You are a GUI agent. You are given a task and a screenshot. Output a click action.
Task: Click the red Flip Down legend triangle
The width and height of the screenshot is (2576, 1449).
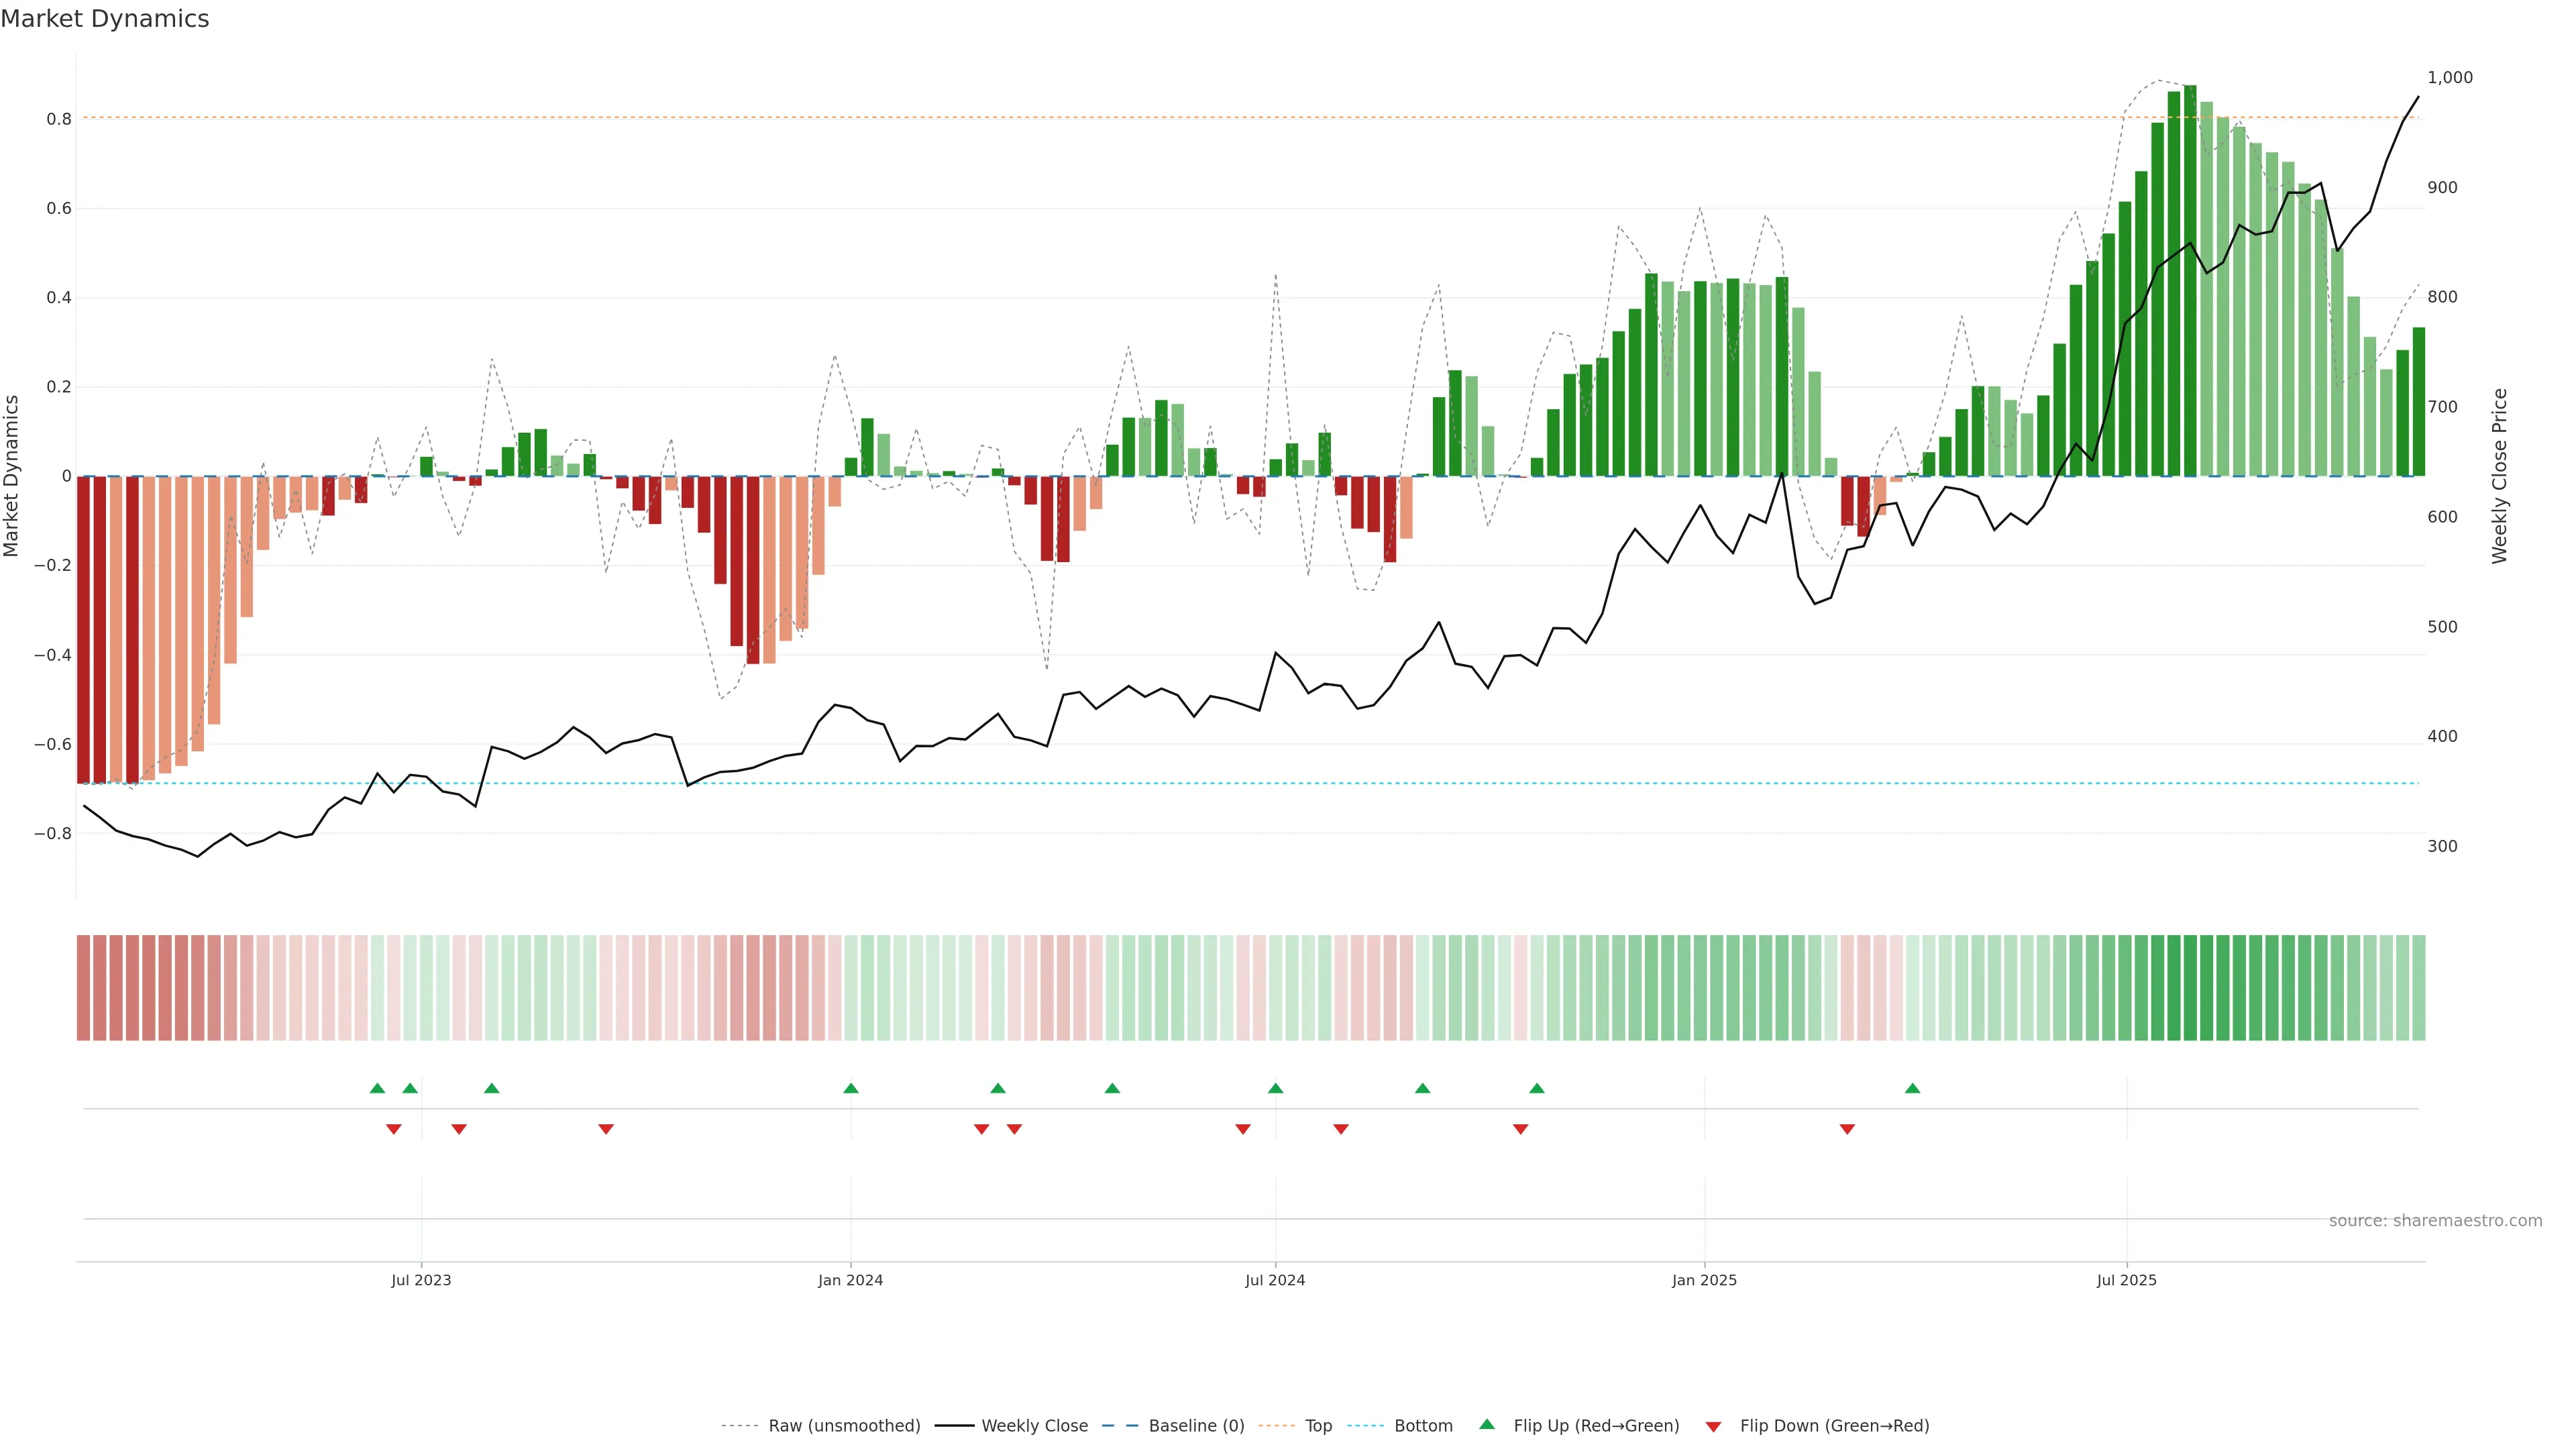tap(1713, 1426)
